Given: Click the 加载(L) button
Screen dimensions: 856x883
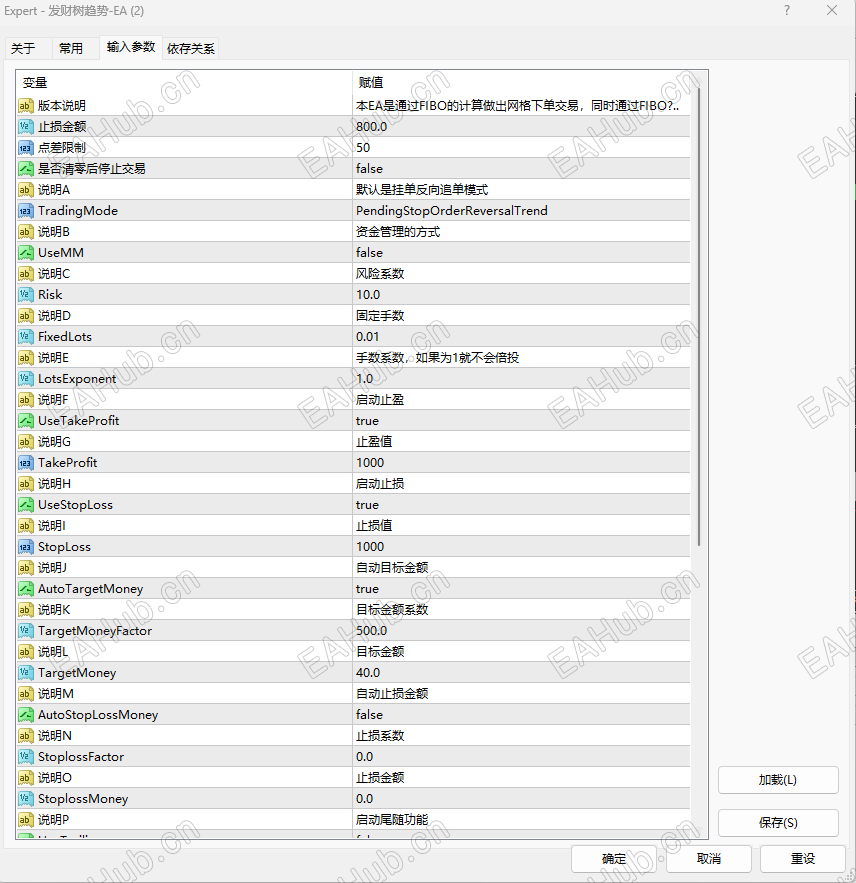Looking at the screenshot, I should tap(778, 780).
